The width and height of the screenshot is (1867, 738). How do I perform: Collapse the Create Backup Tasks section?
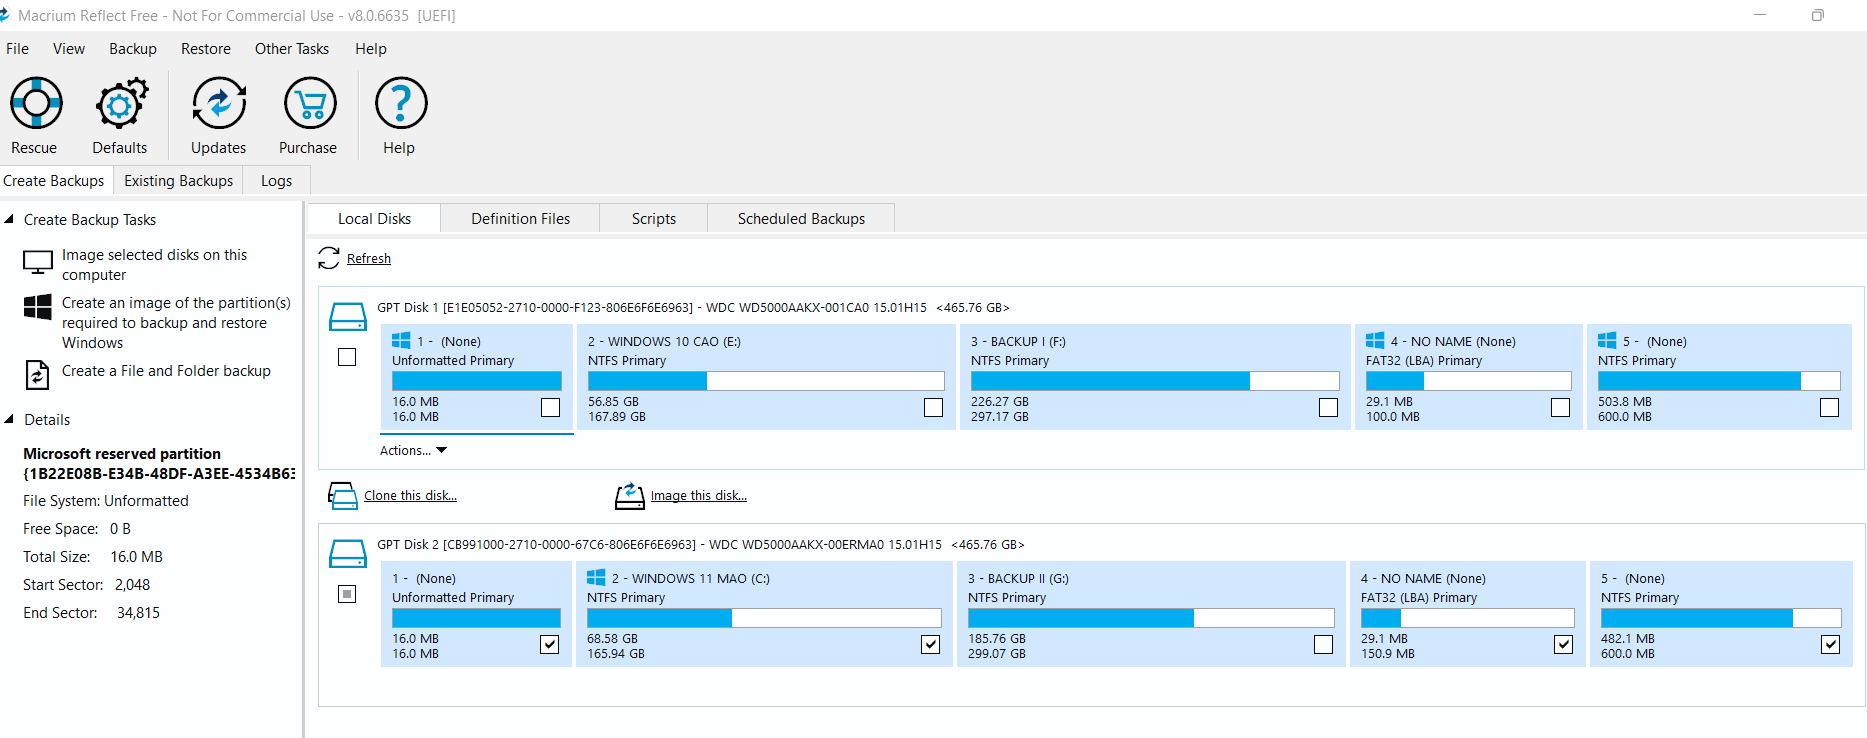click(9, 219)
